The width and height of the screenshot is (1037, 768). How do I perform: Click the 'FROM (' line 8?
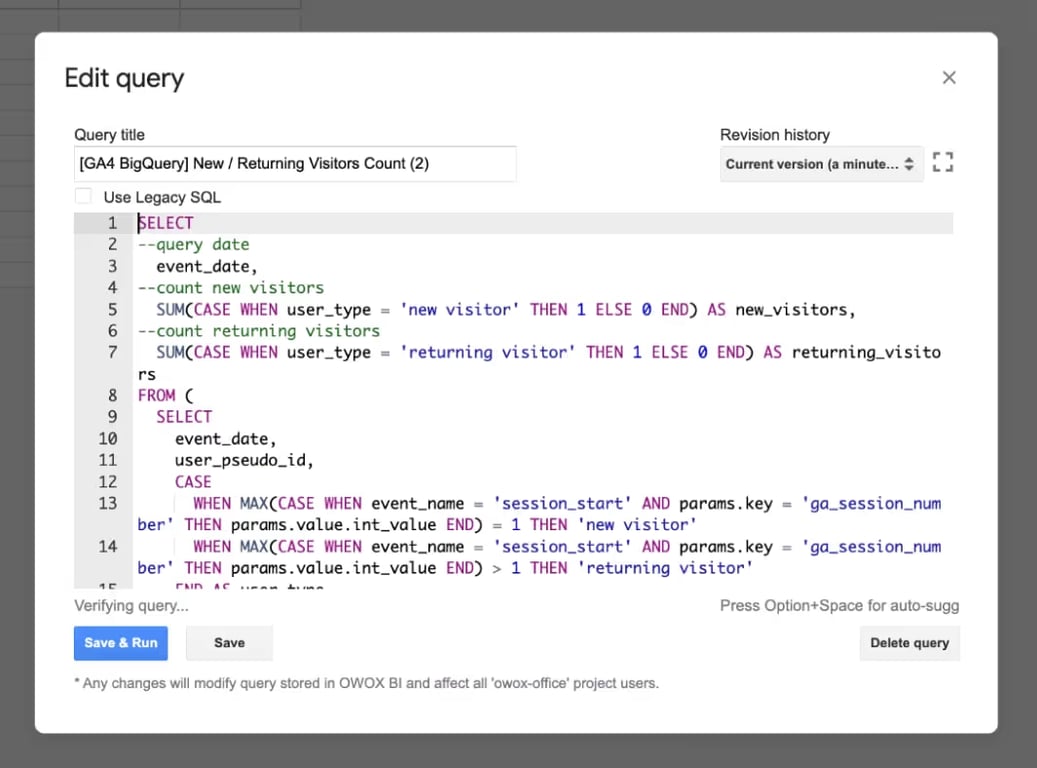pos(165,396)
